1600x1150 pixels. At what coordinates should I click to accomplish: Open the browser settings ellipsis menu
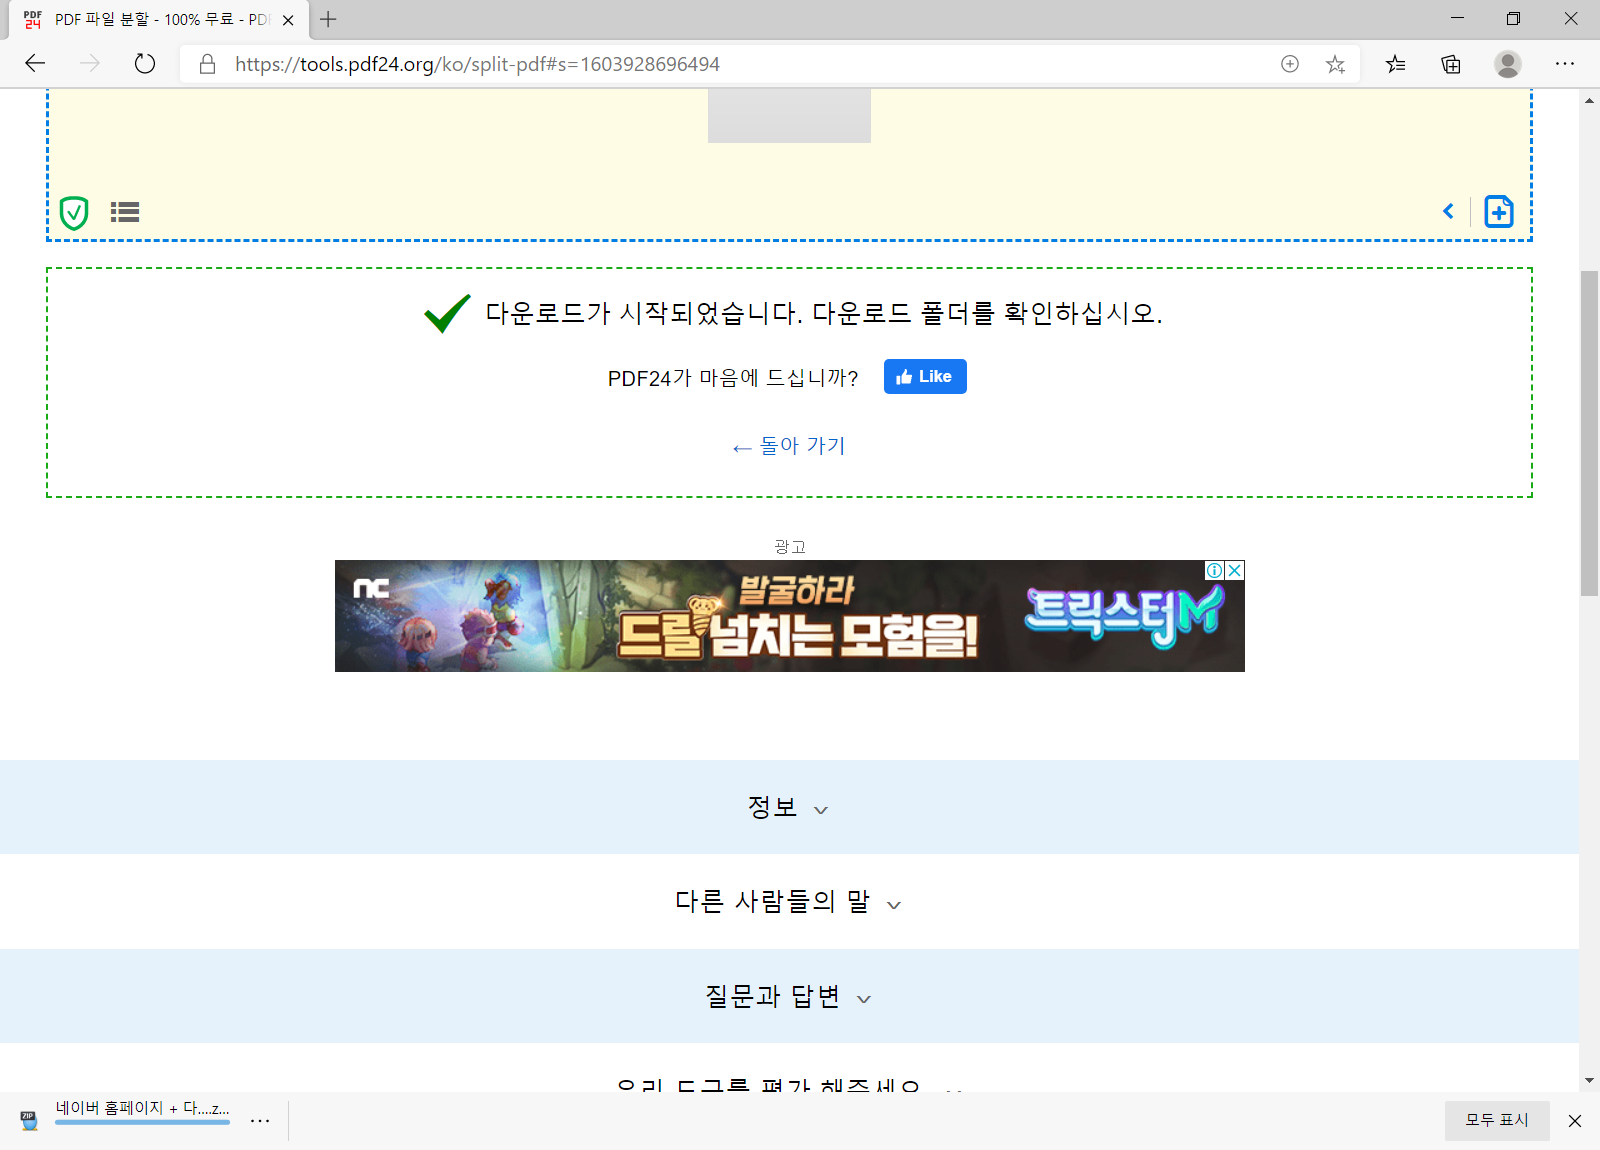click(x=1566, y=63)
